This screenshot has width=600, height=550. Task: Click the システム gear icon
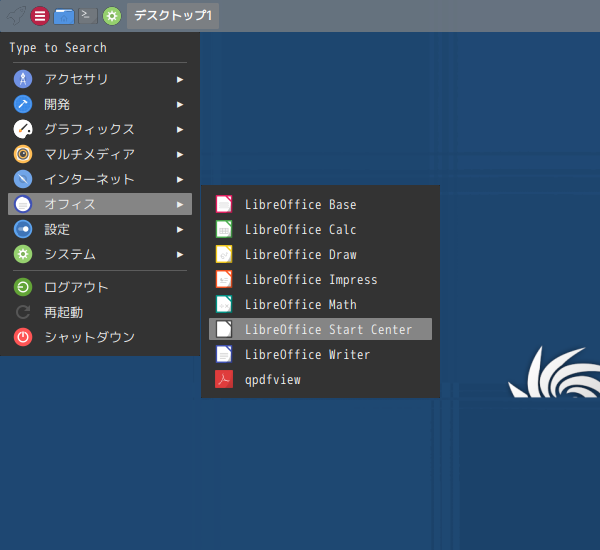(23, 254)
